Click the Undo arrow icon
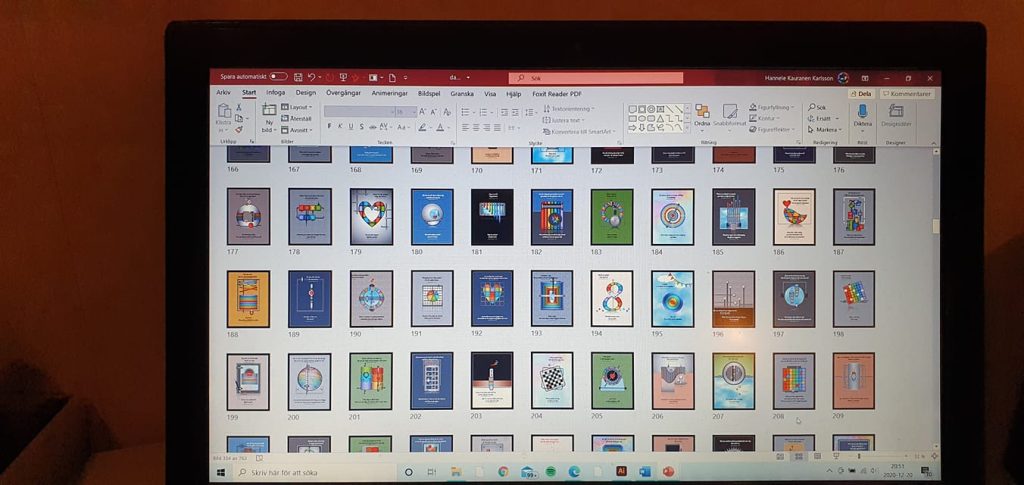The height and width of the screenshot is (485, 1024). click(311, 76)
